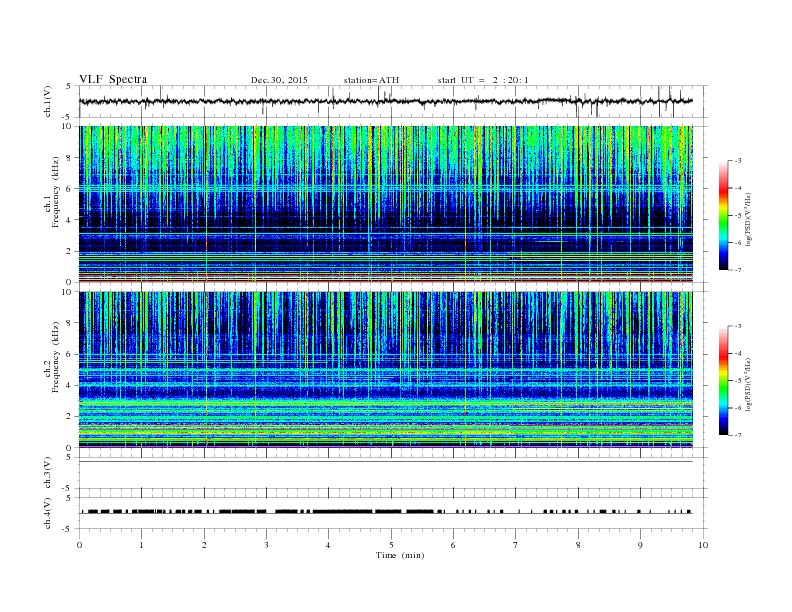This screenshot has height=612, width=792.
Task: Click the ch.1 spectrogram "8" kHz tick label
Action: click(70, 158)
